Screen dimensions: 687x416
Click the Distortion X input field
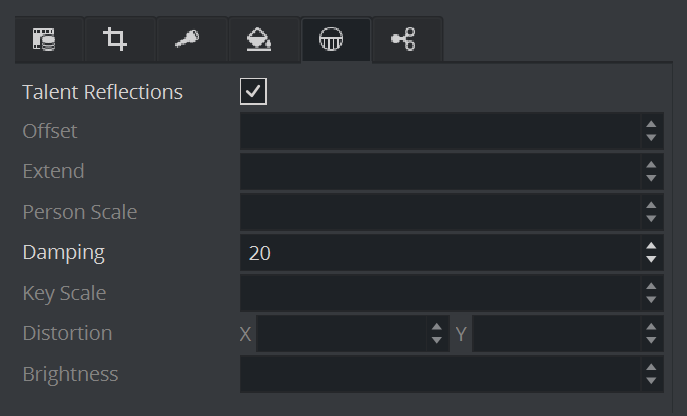[342, 334]
